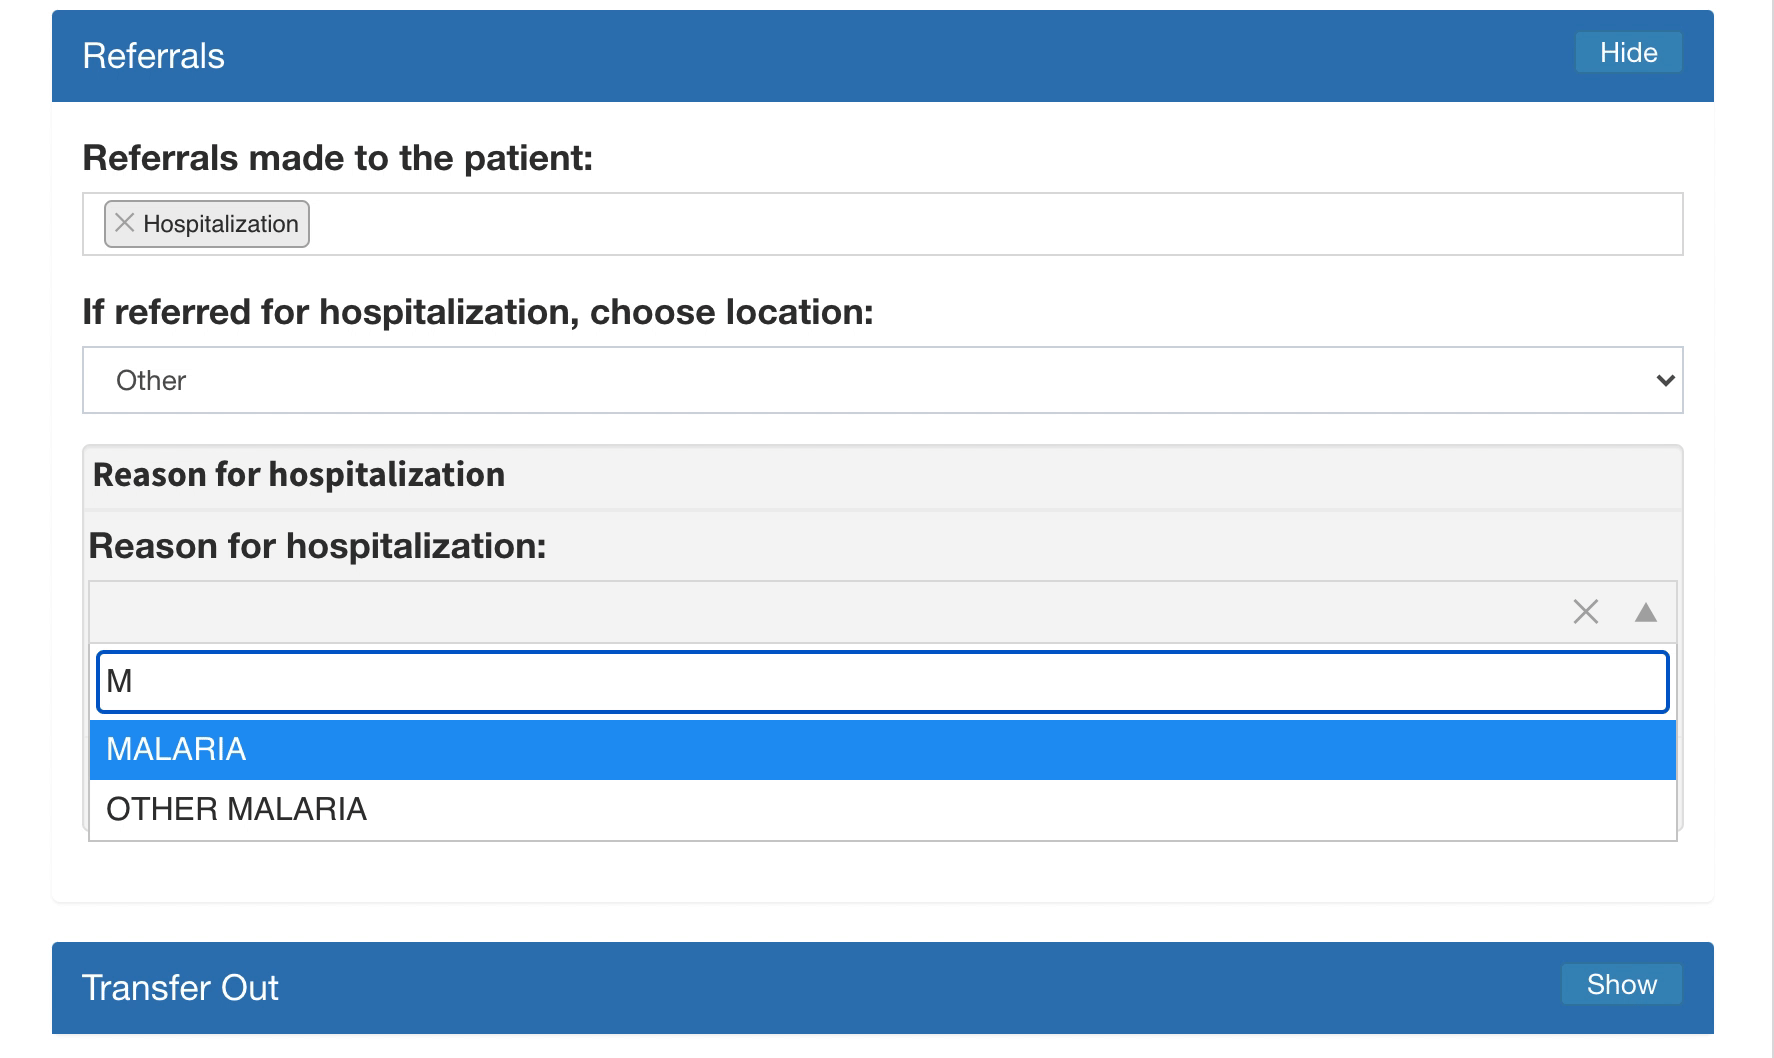
Task: Collapse the reason list with triangle arrow
Action: [1646, 612]
